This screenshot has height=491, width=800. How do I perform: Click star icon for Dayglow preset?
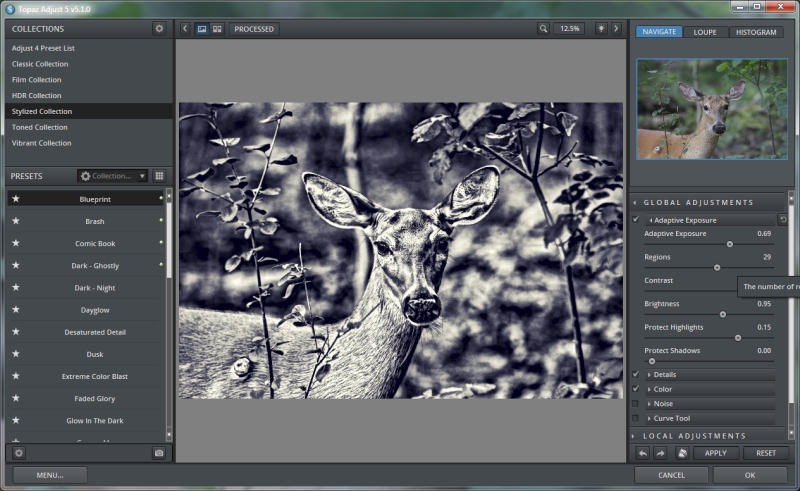click(x=16, y=309)
